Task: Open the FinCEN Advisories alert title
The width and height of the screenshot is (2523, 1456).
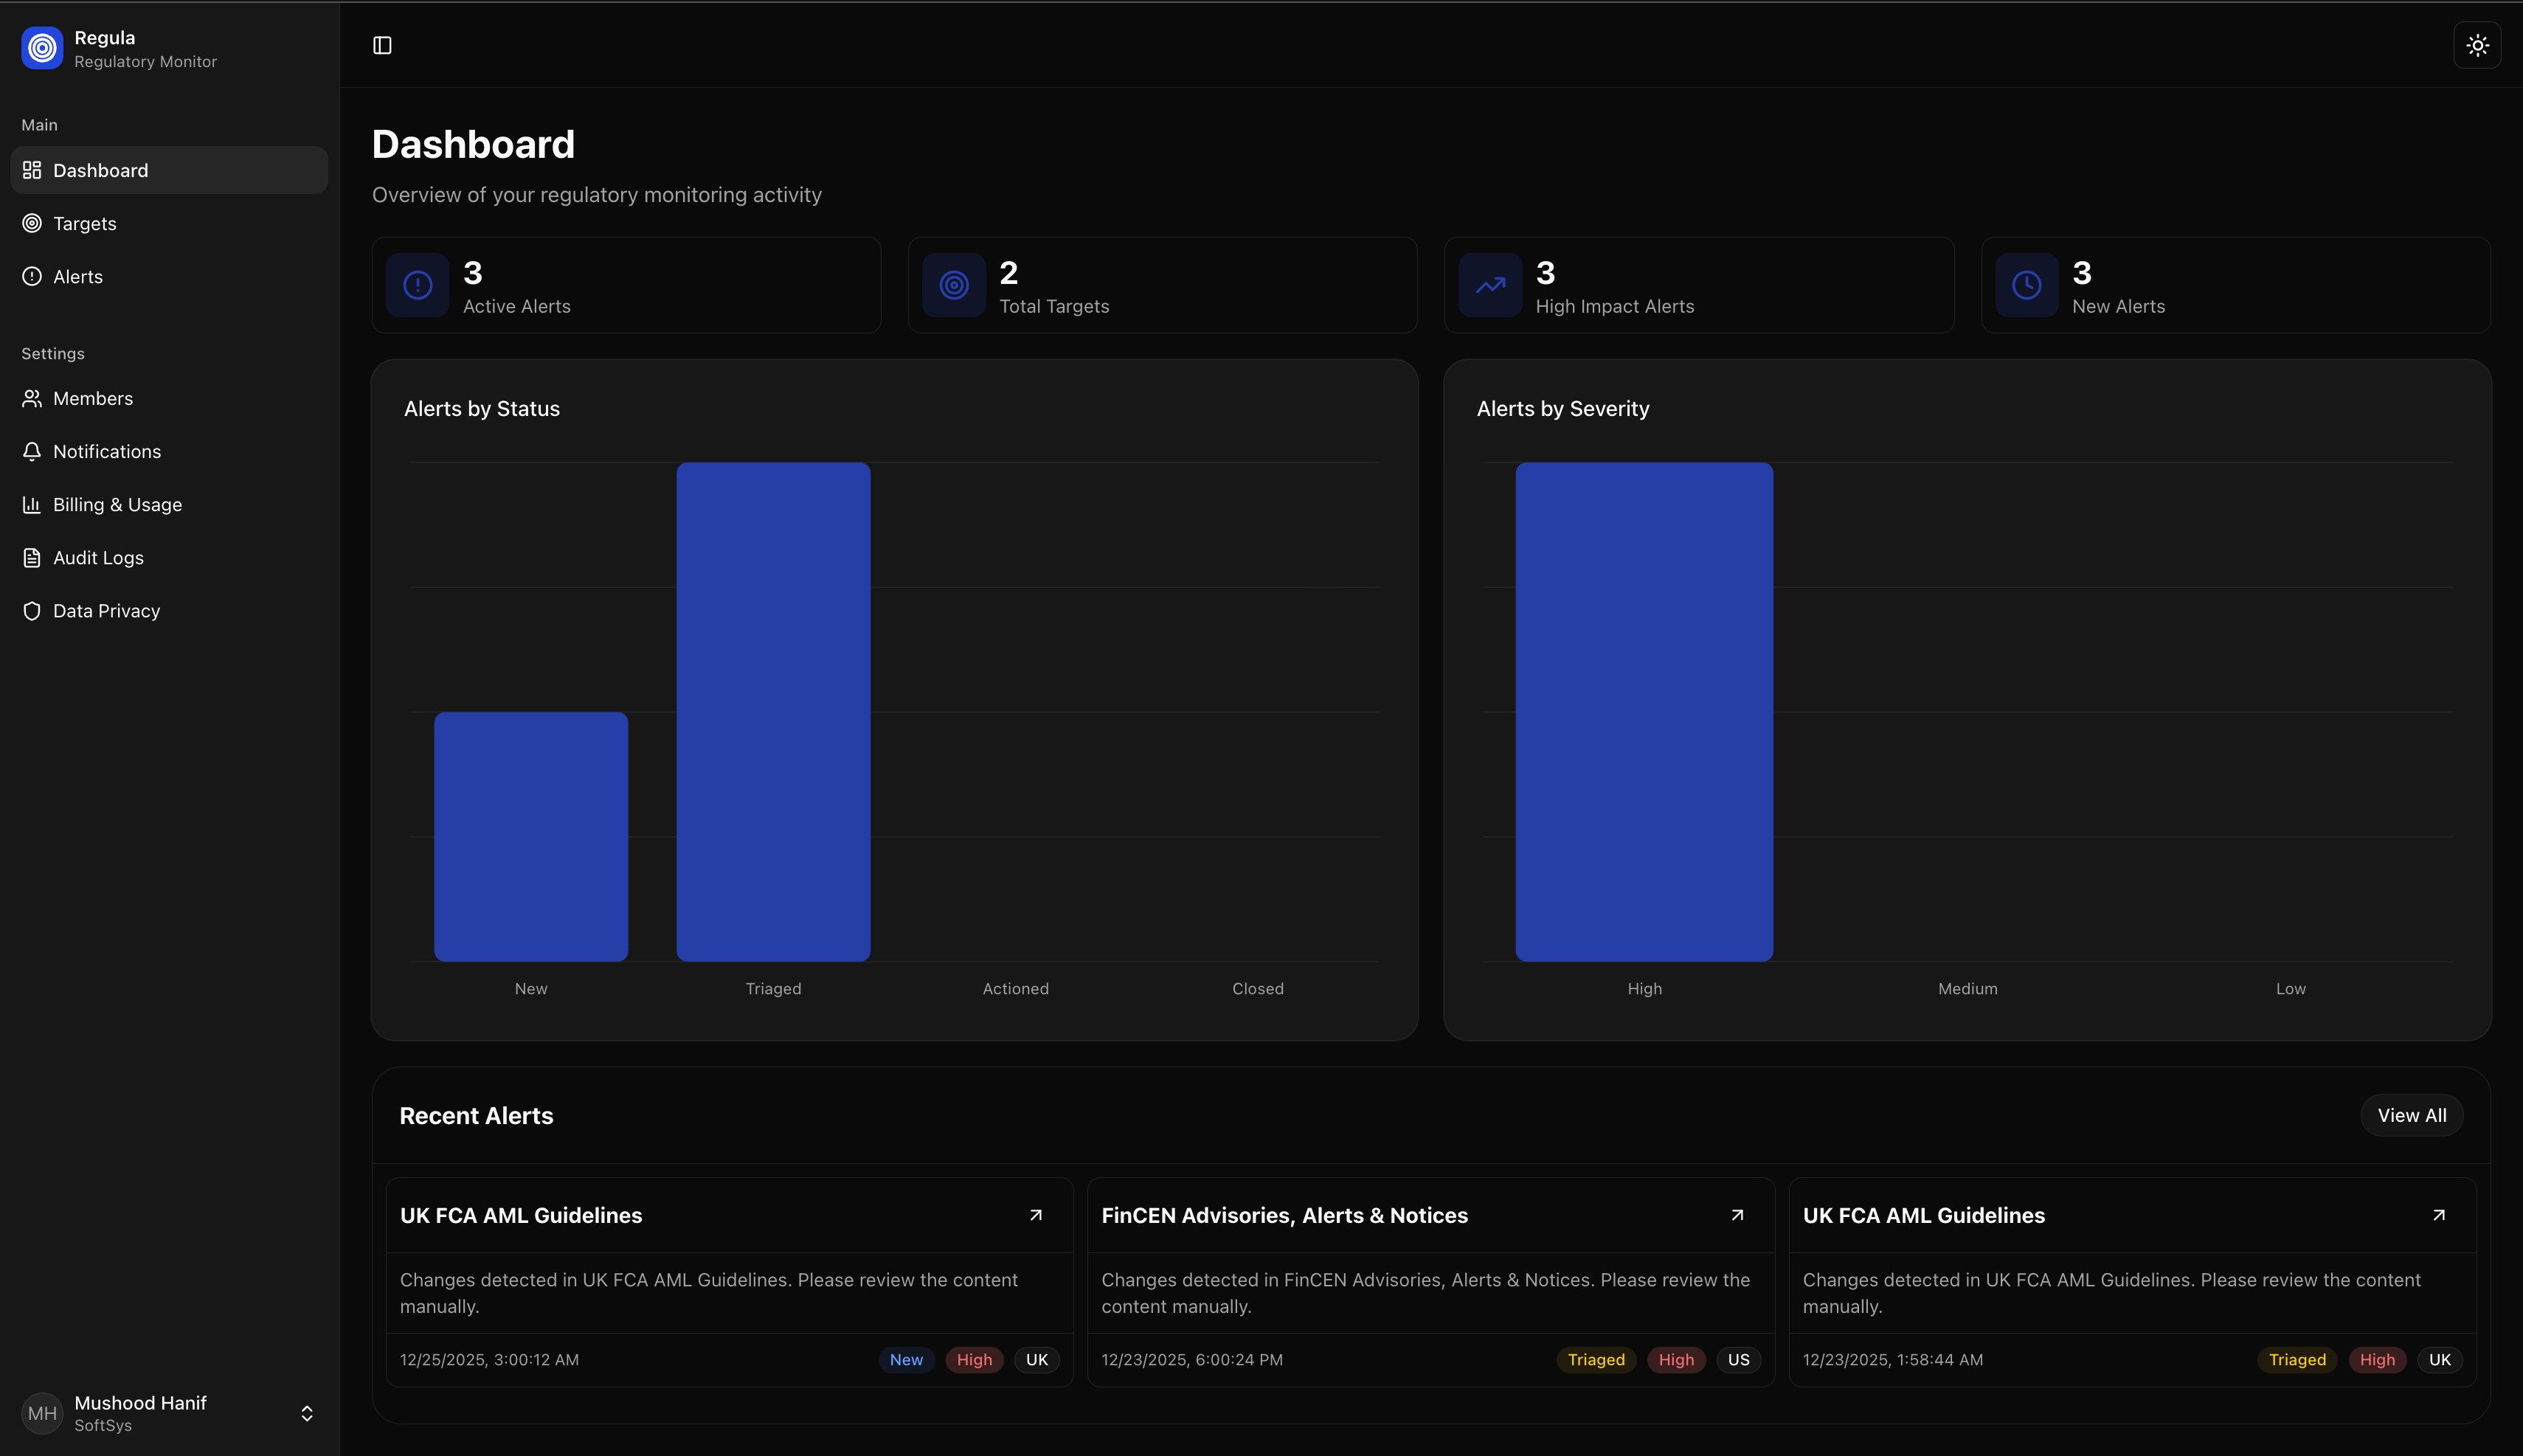Action: tap(1284, 1215)
